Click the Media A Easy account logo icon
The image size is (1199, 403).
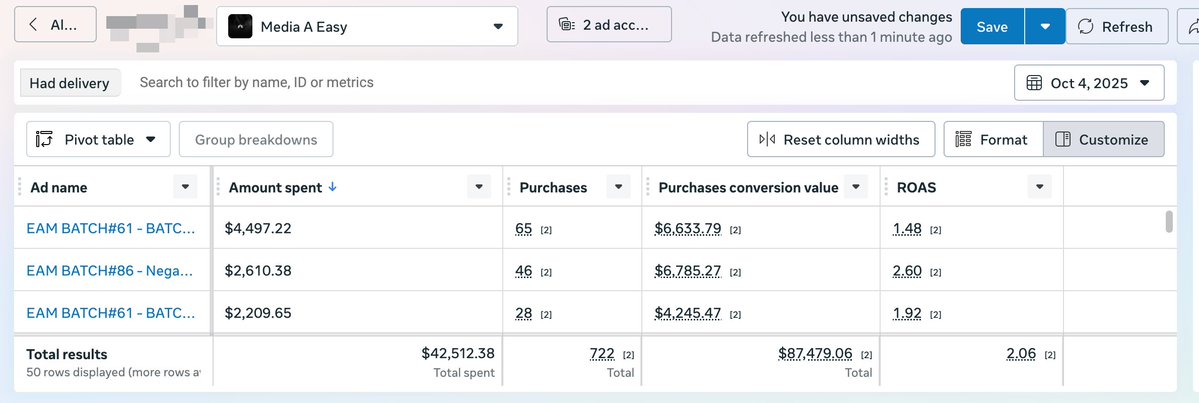pyautogui.click(x=240, y=27)
